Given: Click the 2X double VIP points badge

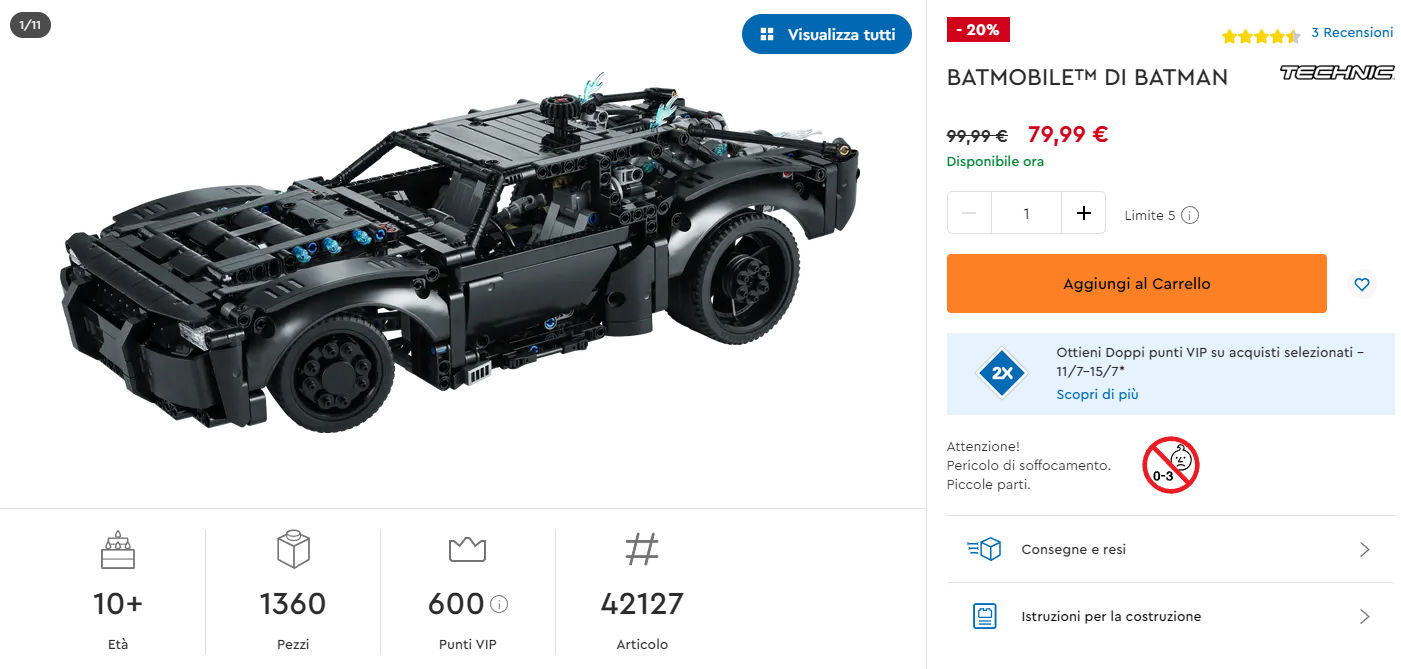Looking at the screenshot, I should (x=1002, y=374).
